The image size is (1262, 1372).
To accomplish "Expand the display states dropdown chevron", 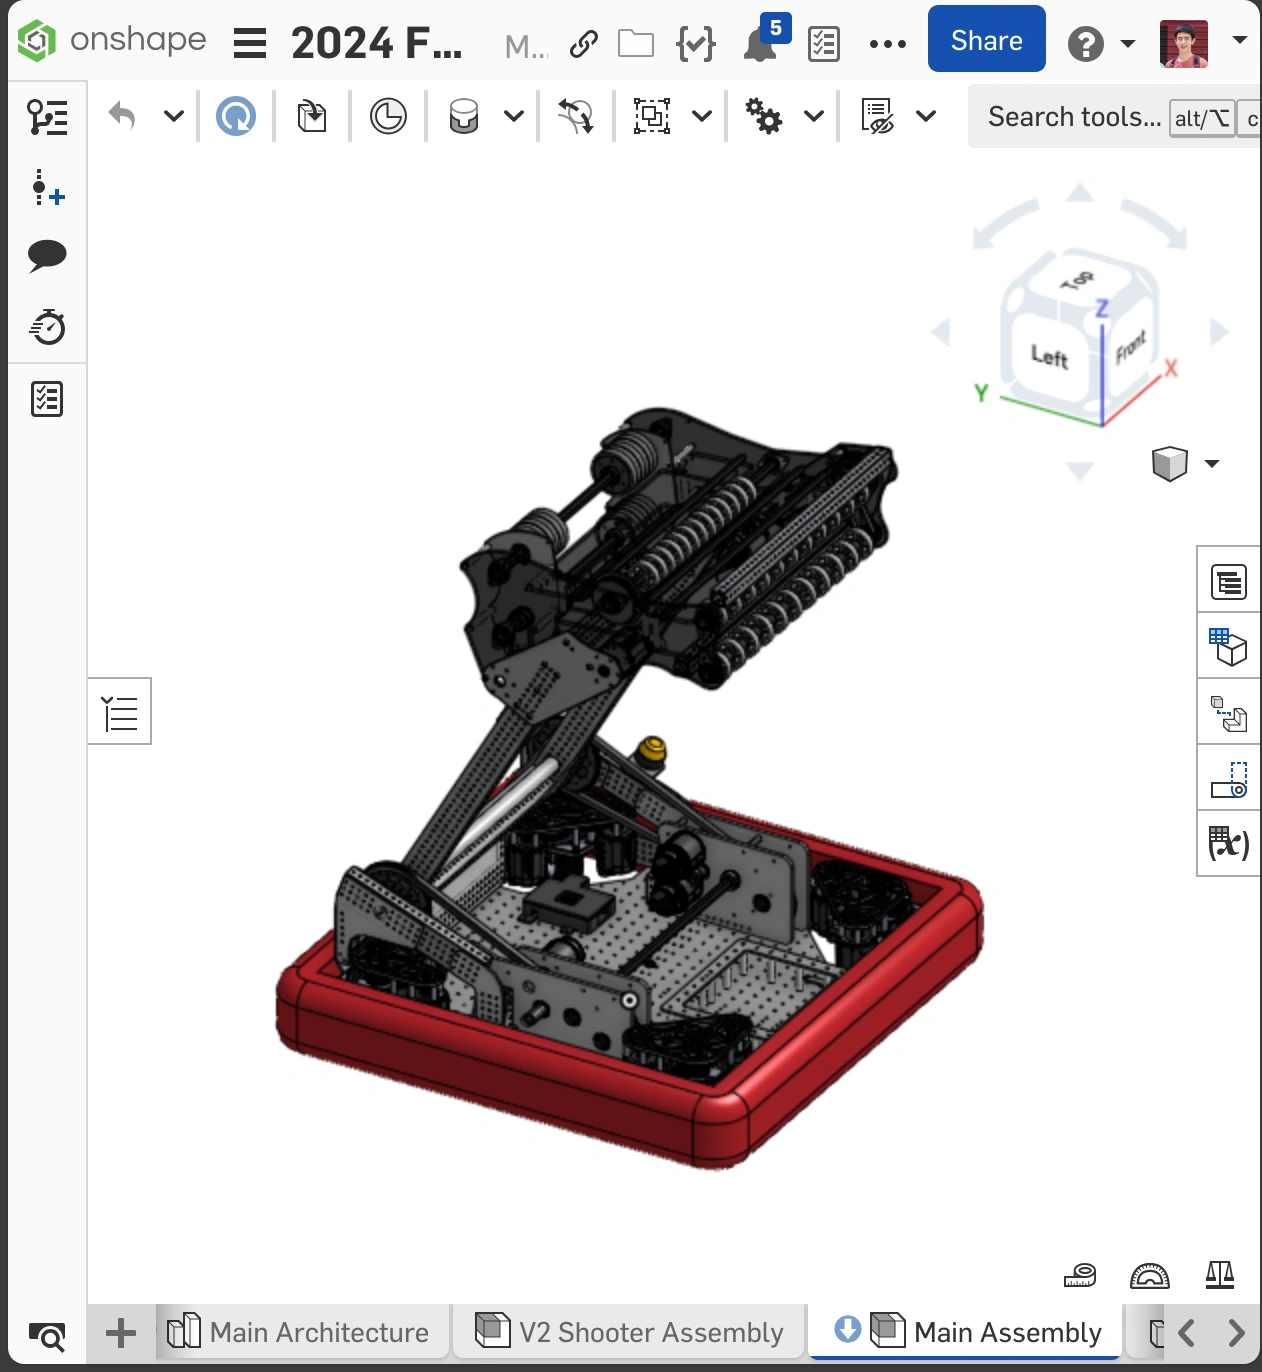I will pyautogui.click(x=926, y=116).
